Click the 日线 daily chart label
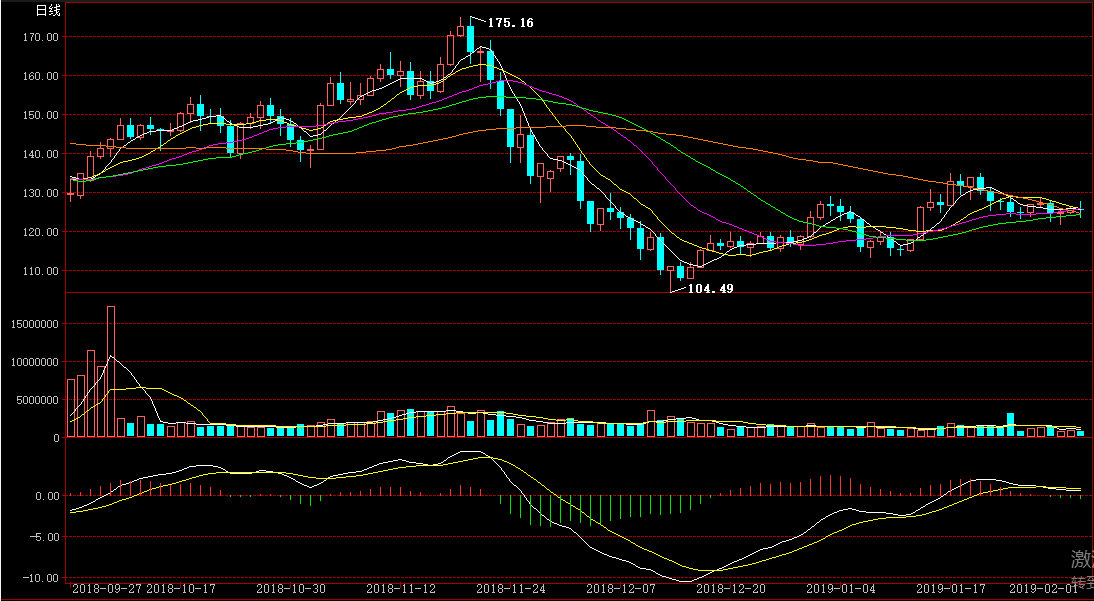The height and width of the screenshot is (601, 1094). [x=47, y=10]
